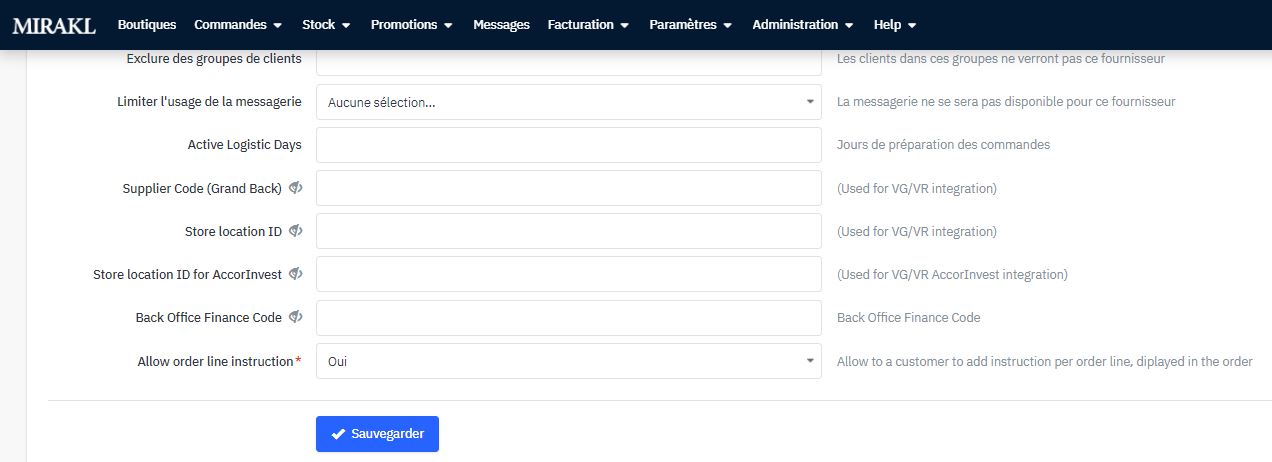Click the label 'Exclure des groupes de clients'
1272x462 pixels.
click(x=214, y=59)
